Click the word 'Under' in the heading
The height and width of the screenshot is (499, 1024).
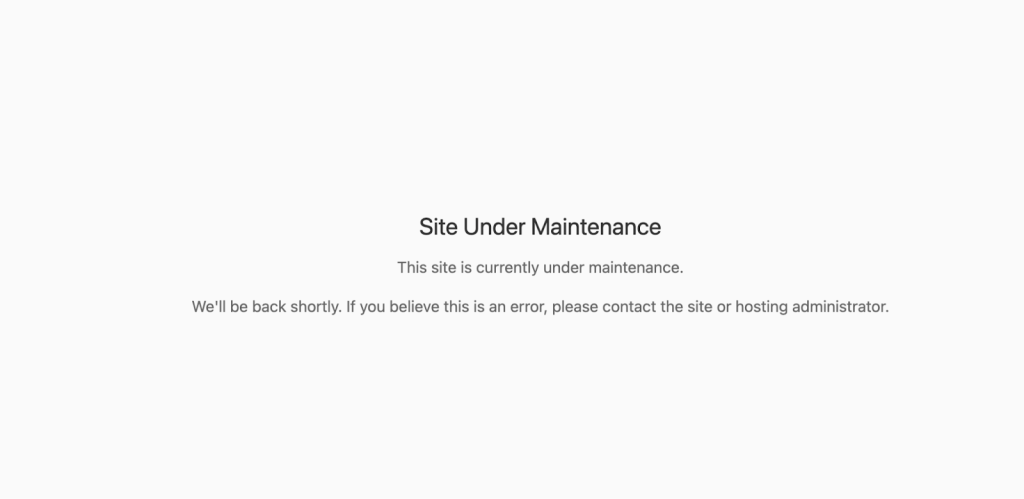[494, 227]
